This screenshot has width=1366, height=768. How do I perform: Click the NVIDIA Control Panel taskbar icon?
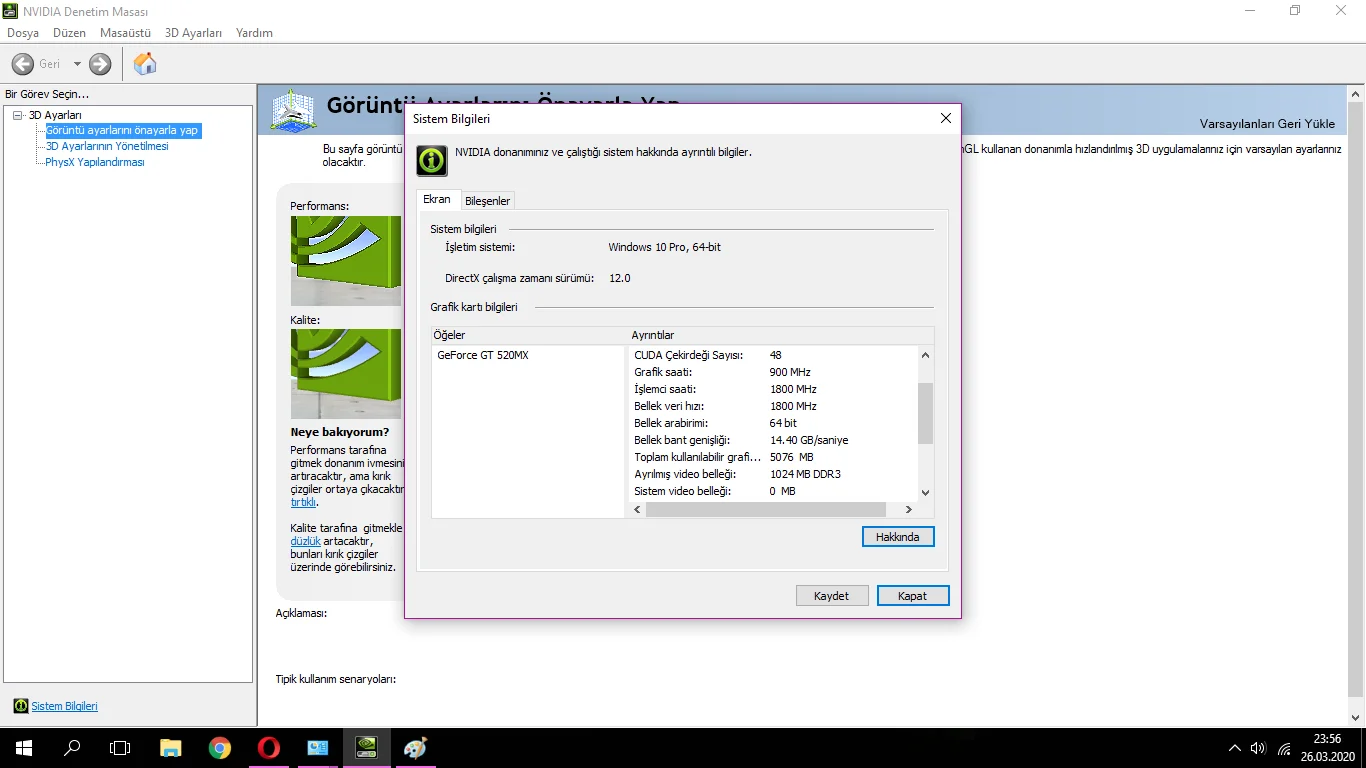(366, 748)
